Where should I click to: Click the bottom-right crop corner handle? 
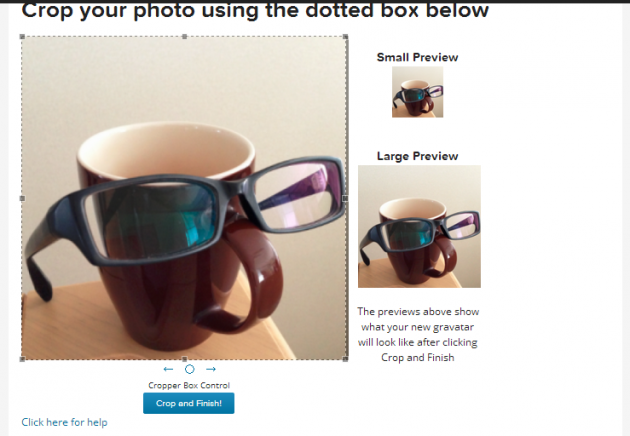(346, 359)
